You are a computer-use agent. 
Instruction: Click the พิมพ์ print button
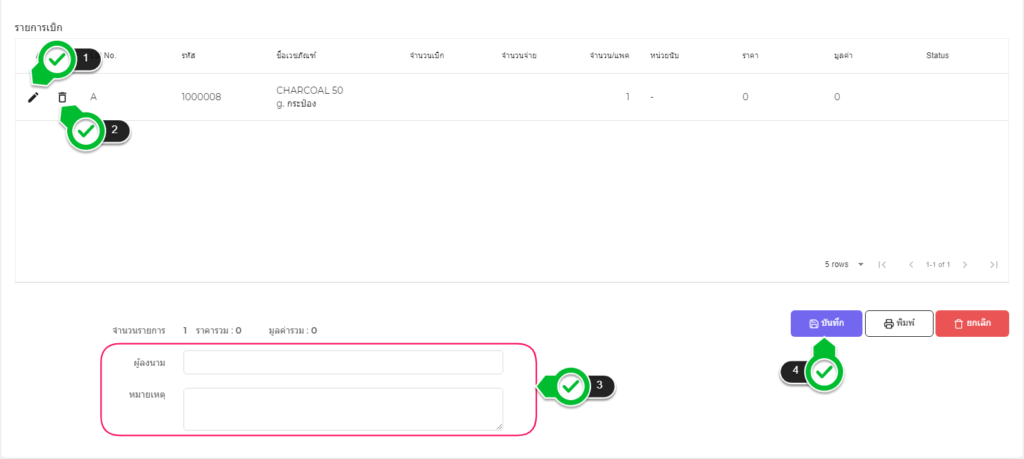click(898, 324)
